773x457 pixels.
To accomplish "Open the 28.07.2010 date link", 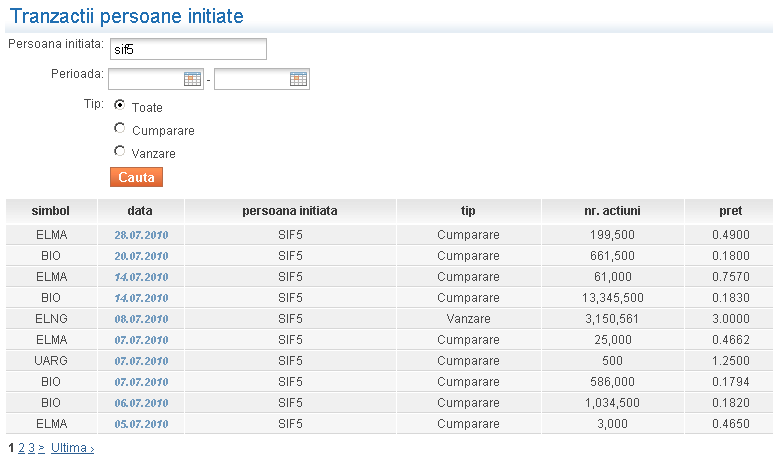I will [x=141, y=235].
